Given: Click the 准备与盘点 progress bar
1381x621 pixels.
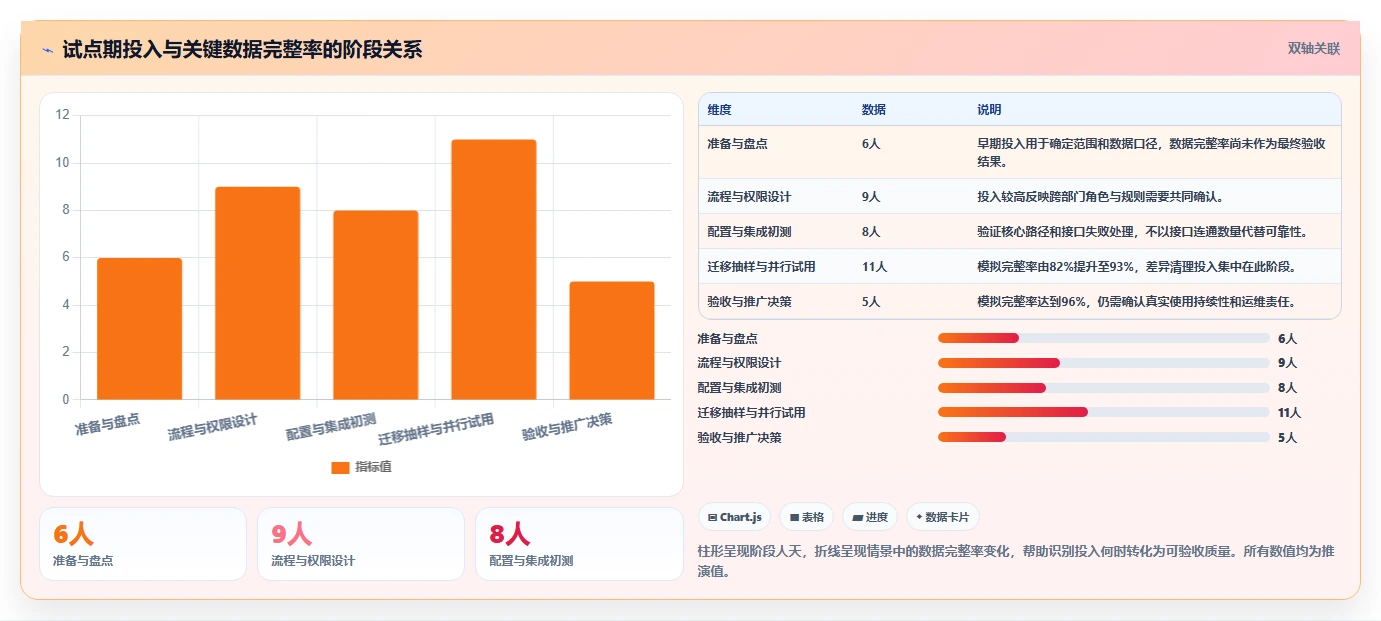Looking at the screenshot, I should click(x=1104, y=338).
